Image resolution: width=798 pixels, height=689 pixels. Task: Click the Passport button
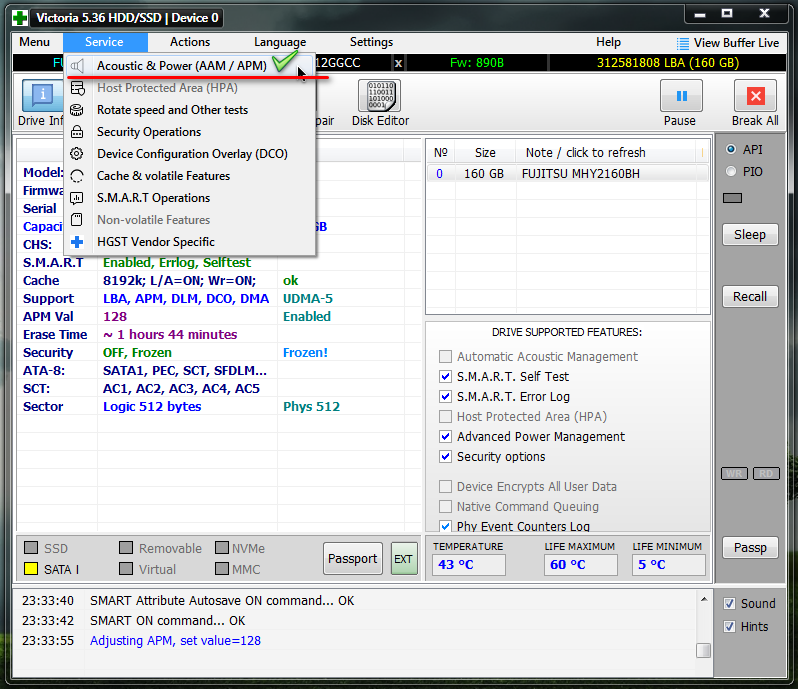click(x=353, y=559)
